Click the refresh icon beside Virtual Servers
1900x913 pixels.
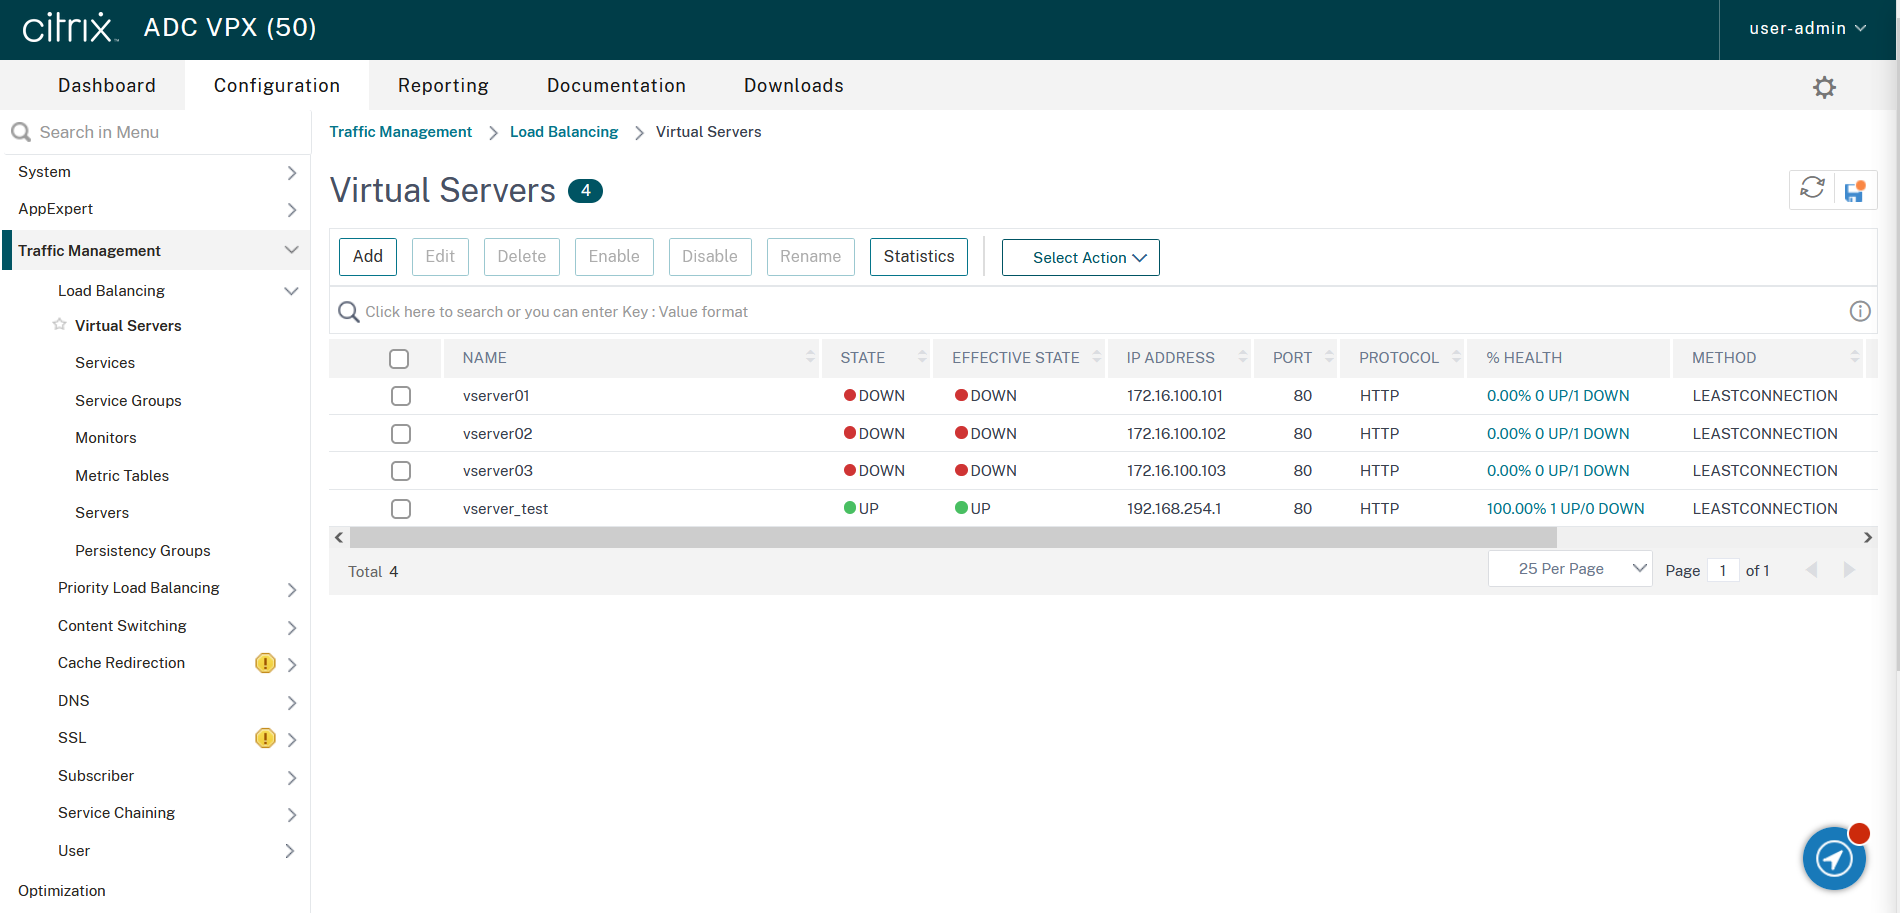(x=1811, y=188)
